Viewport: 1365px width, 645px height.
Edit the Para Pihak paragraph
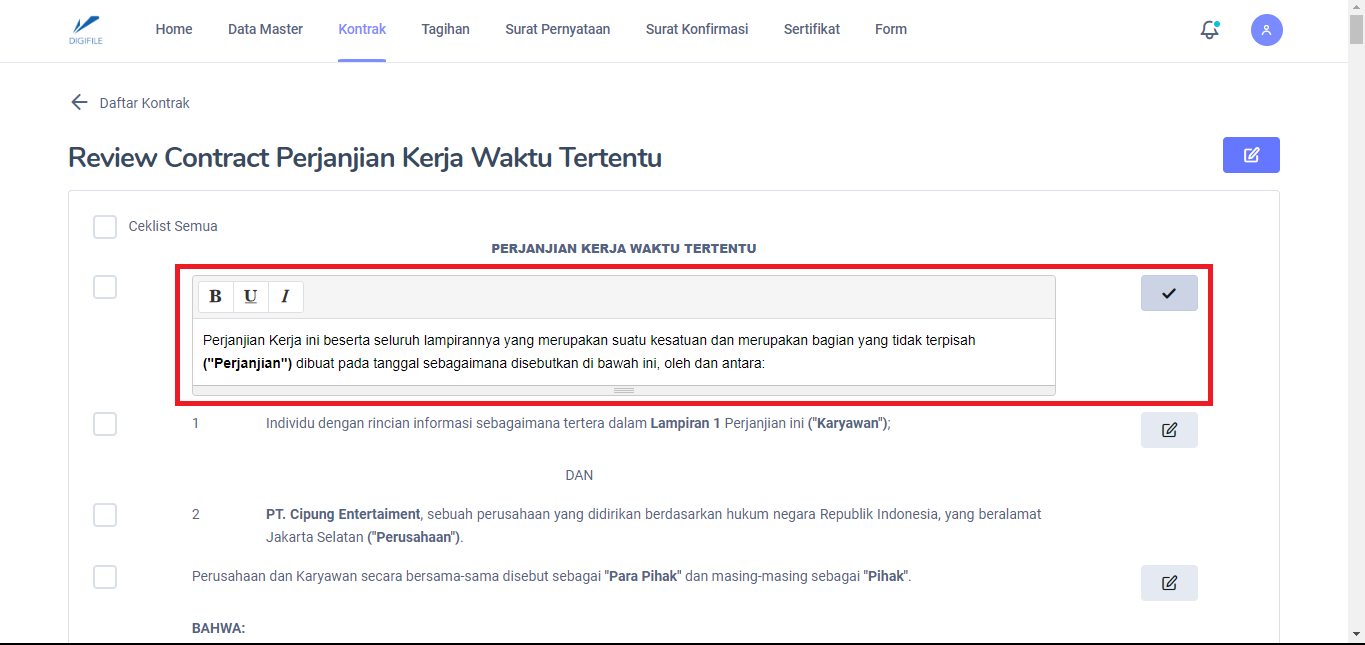[1168, 583]
